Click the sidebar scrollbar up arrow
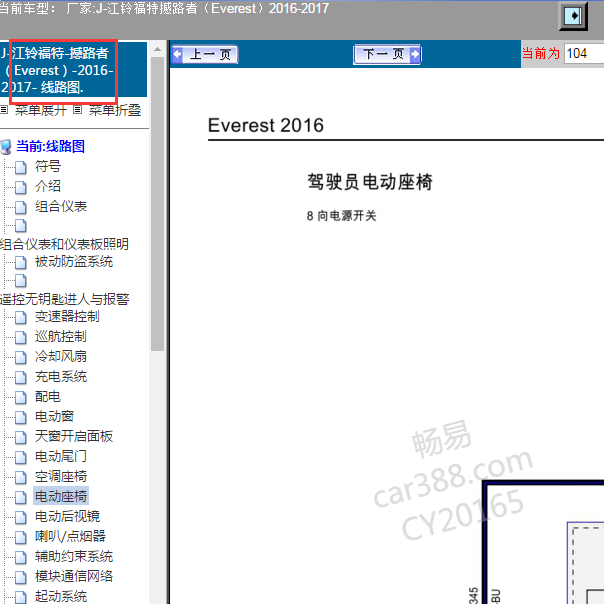 (158, 49)
